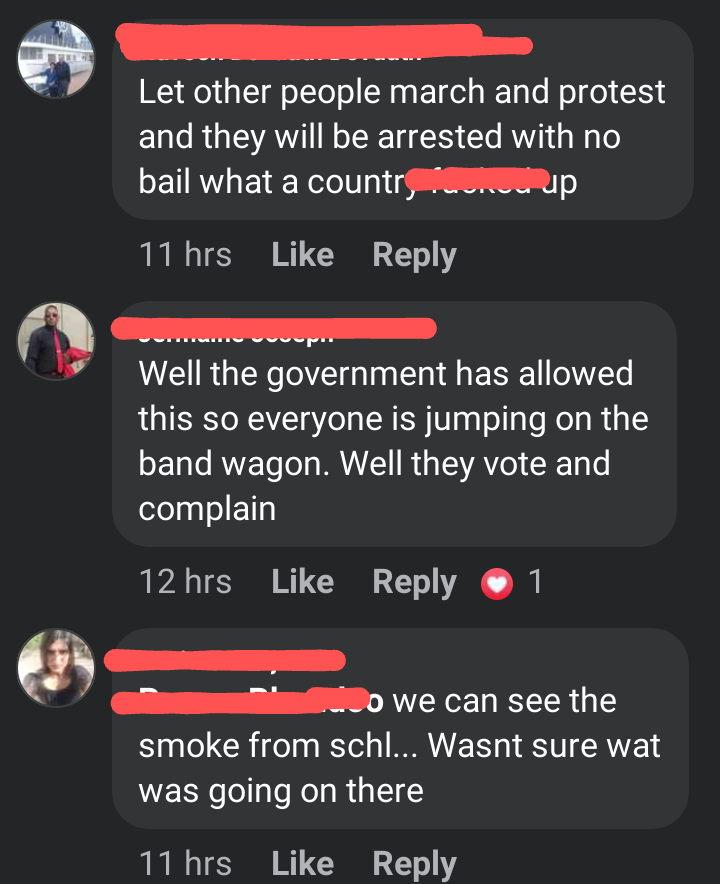Image resolution: width=720 pixels, height=884 pixels.
Task: Open the 11 hrs timestamp under the smoke comment
Action: [x=185, y=863]
